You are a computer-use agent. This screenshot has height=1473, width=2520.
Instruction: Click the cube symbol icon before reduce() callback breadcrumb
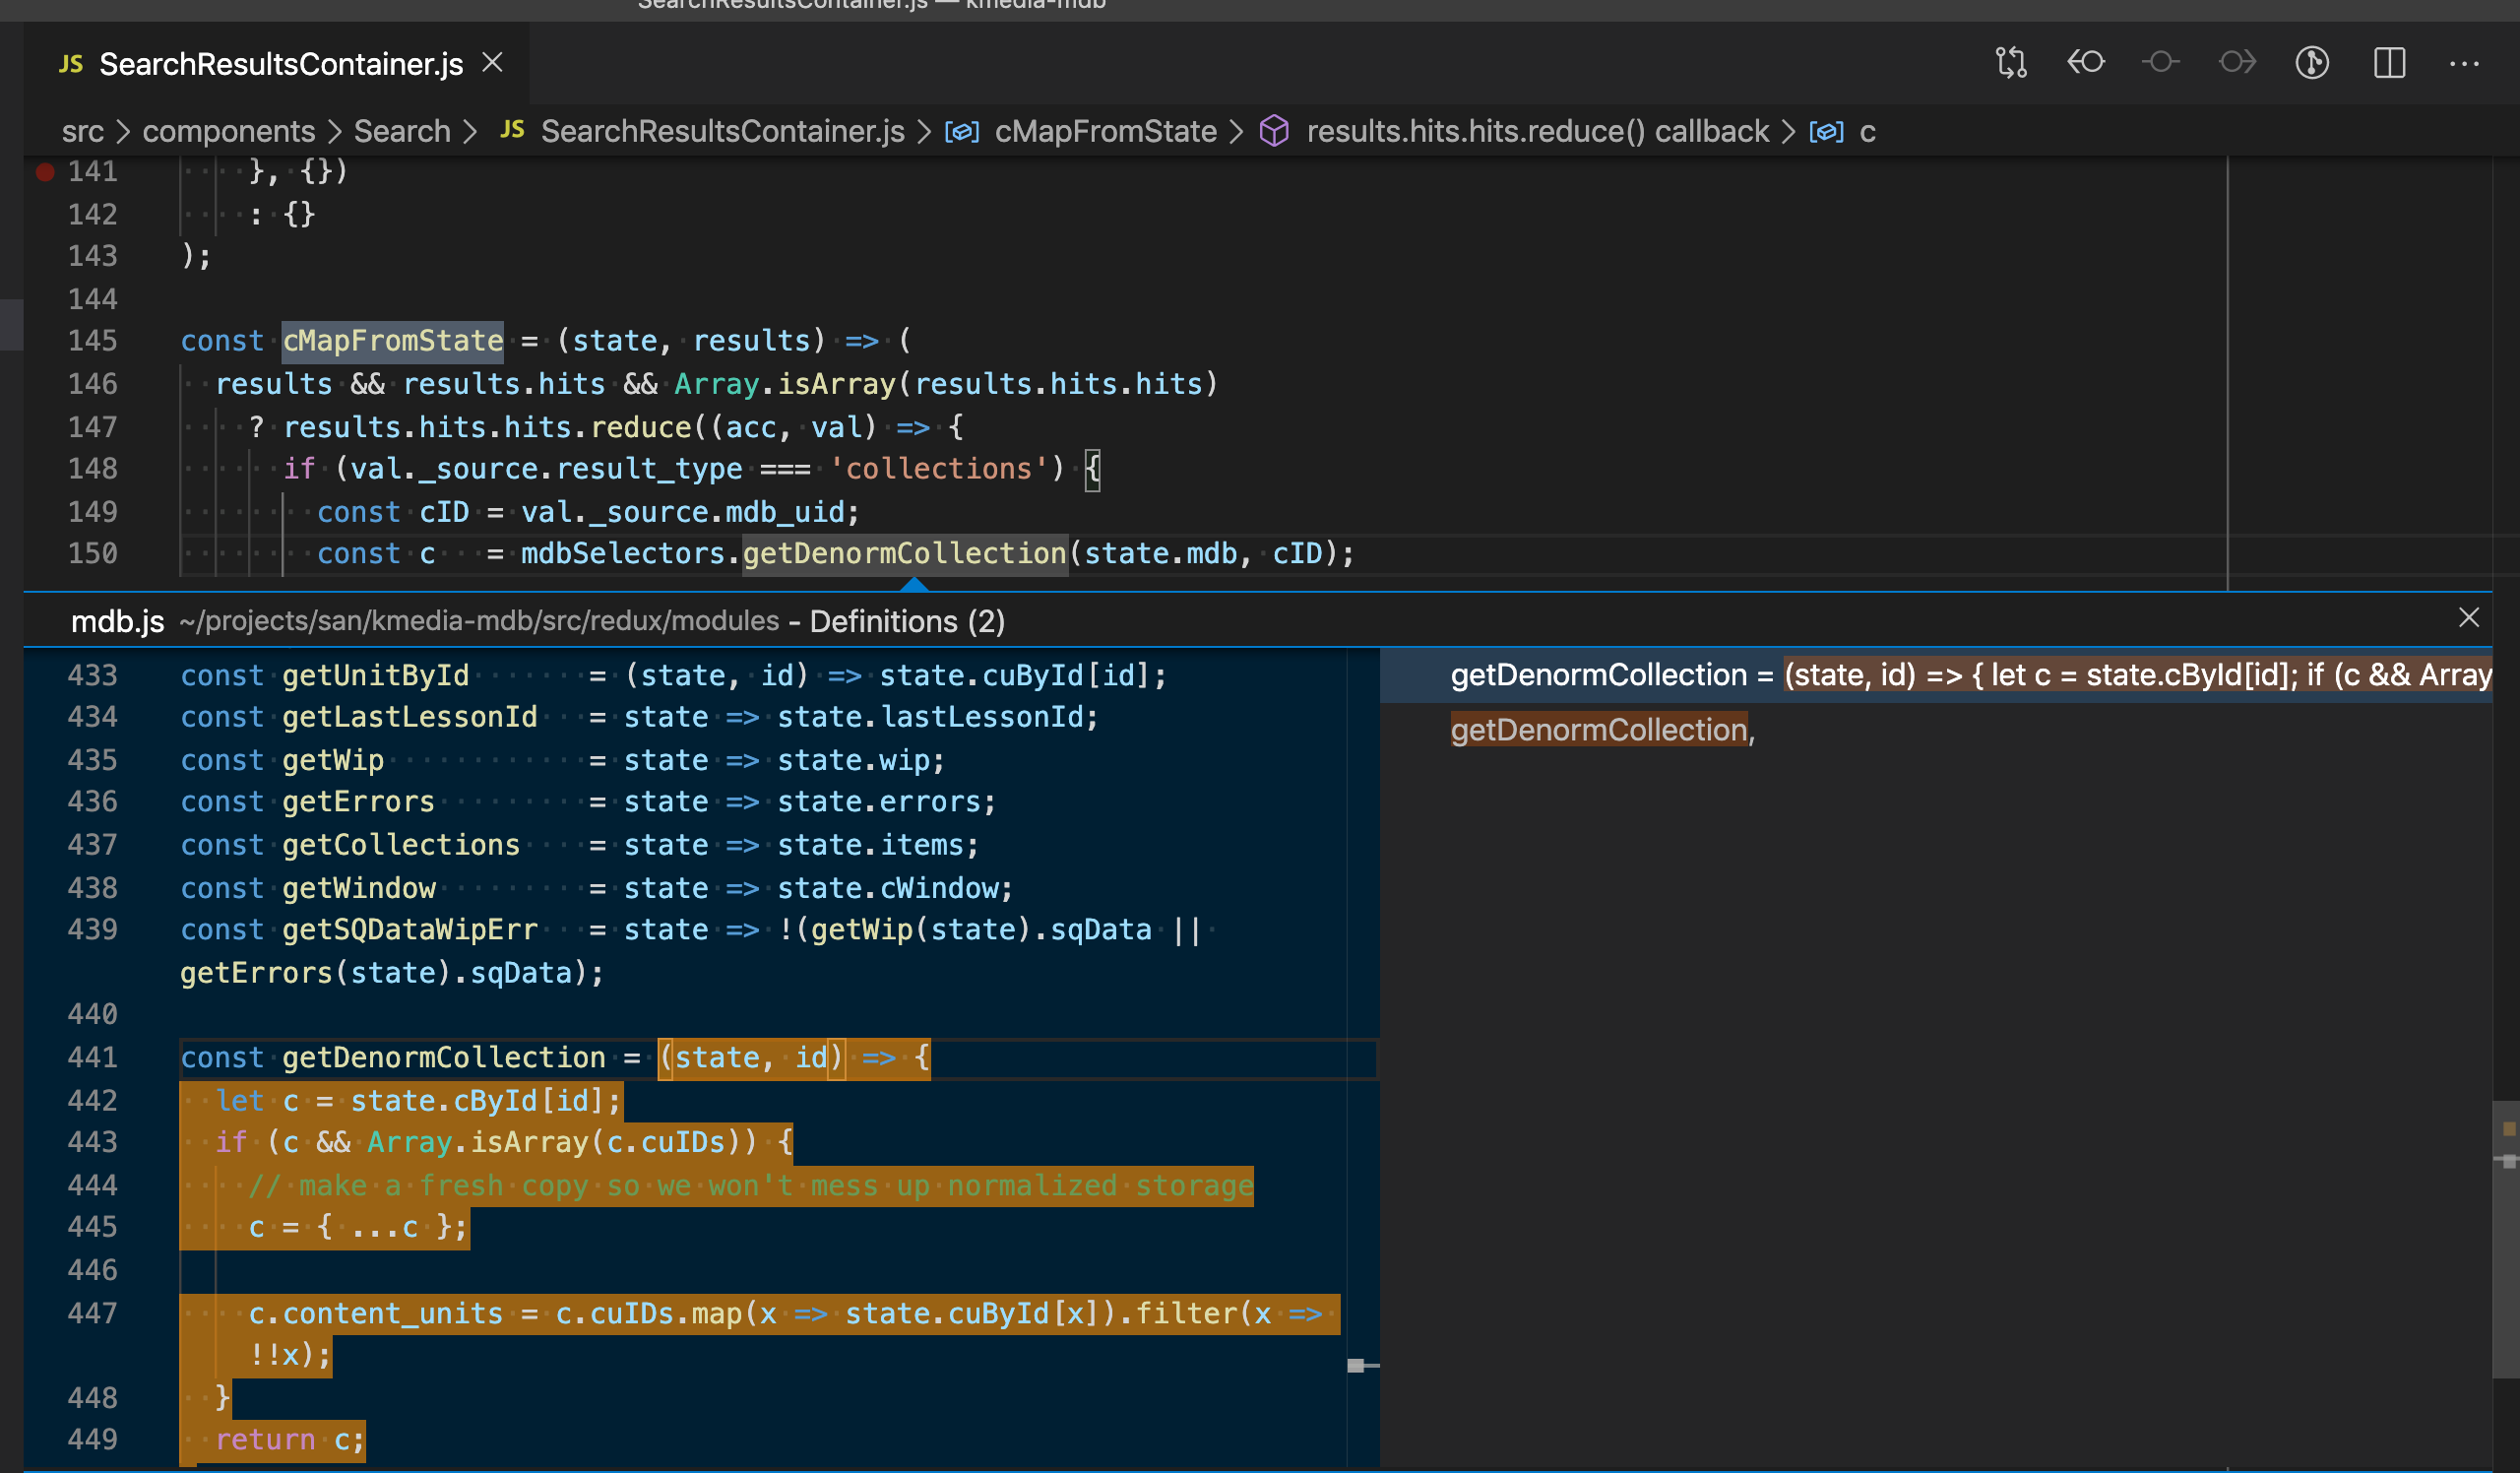pyautogui.click(x=1274, y=130)
